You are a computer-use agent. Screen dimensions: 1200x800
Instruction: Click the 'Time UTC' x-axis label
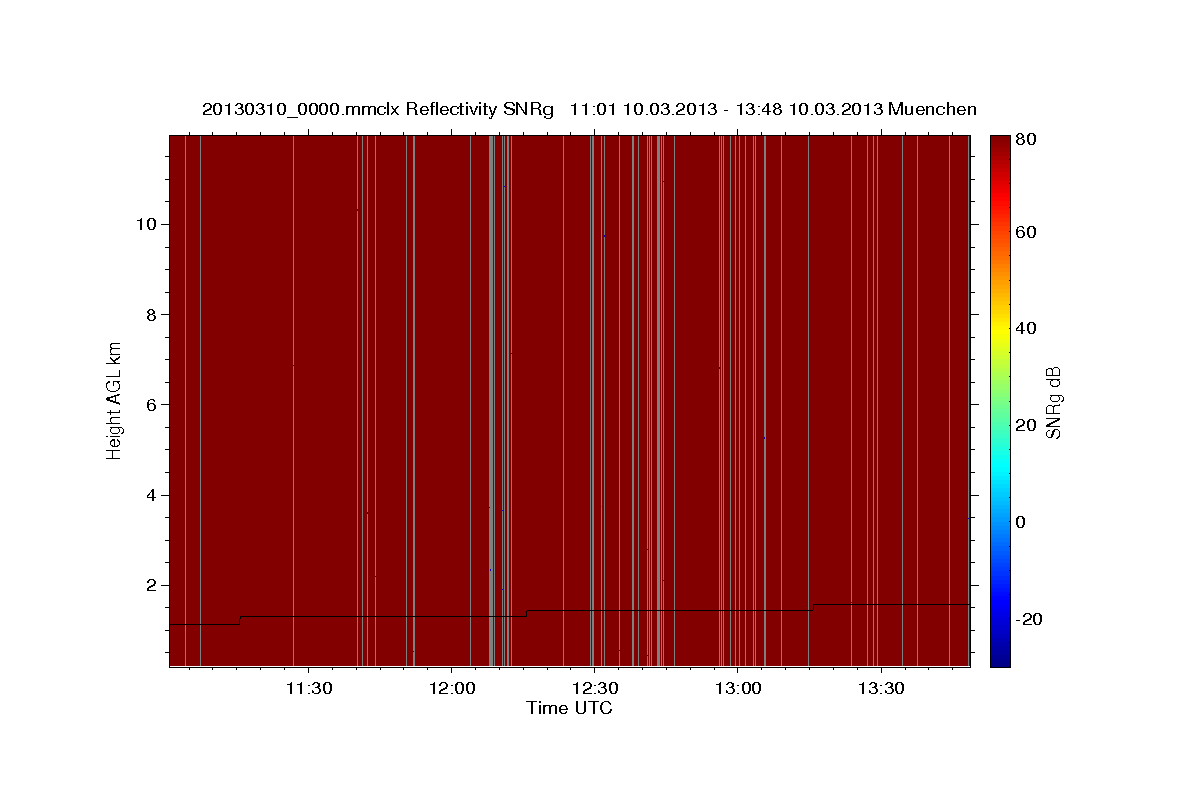pos(569,708)
